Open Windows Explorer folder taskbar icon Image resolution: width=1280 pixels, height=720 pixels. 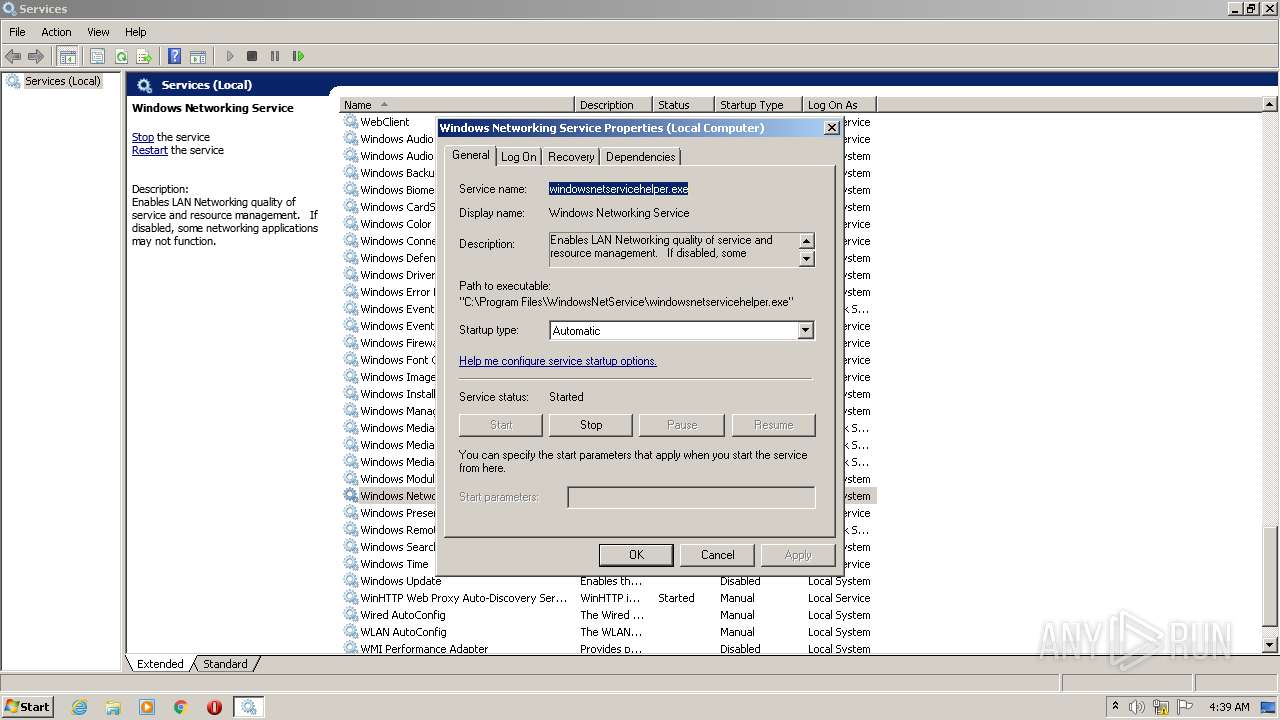pos(113,707)
